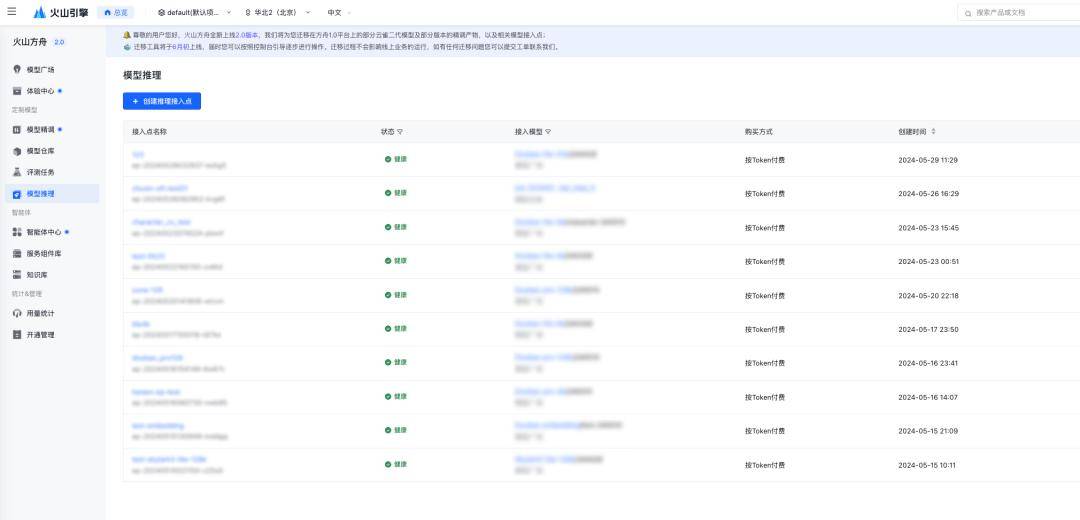
Task: Click the 服务组件库 sidebar icon
Action: 17,253
